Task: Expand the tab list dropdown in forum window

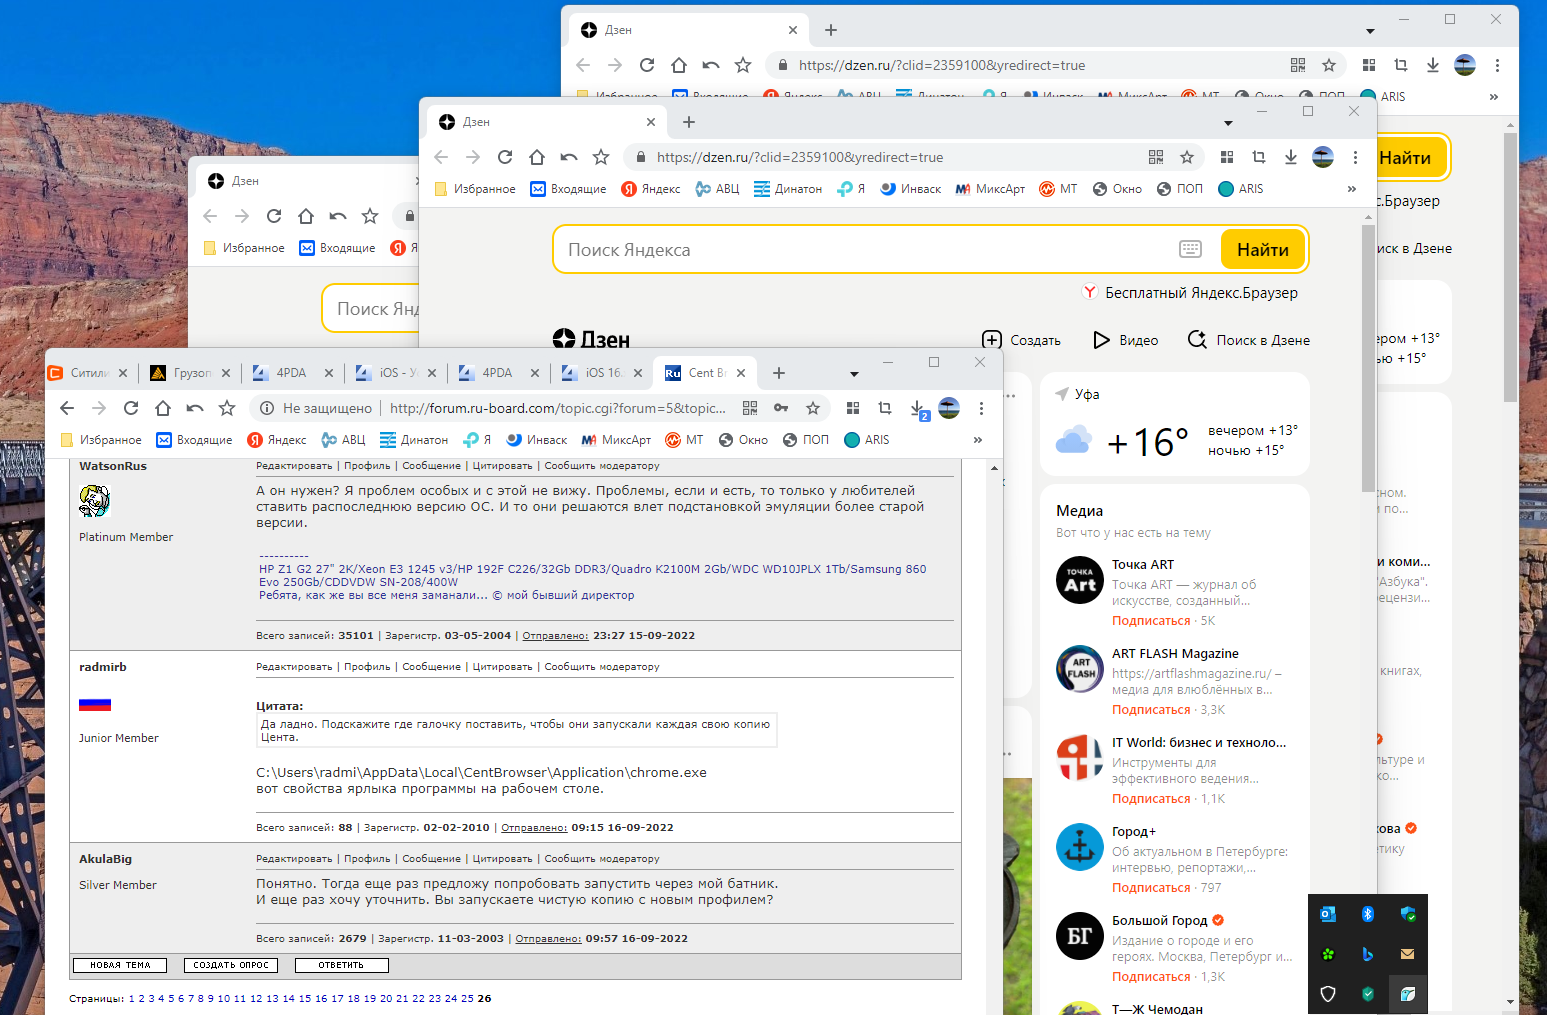Action: 854,374
